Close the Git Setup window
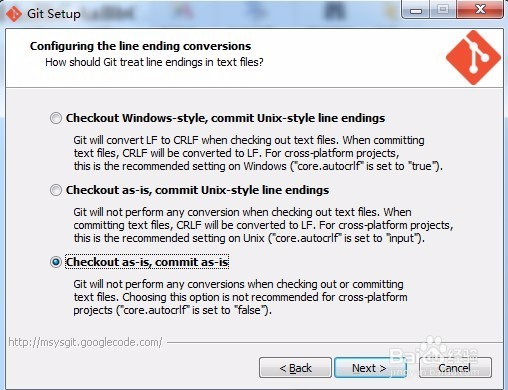Viewport: 508px width, 390px height. tap(480, 10)
